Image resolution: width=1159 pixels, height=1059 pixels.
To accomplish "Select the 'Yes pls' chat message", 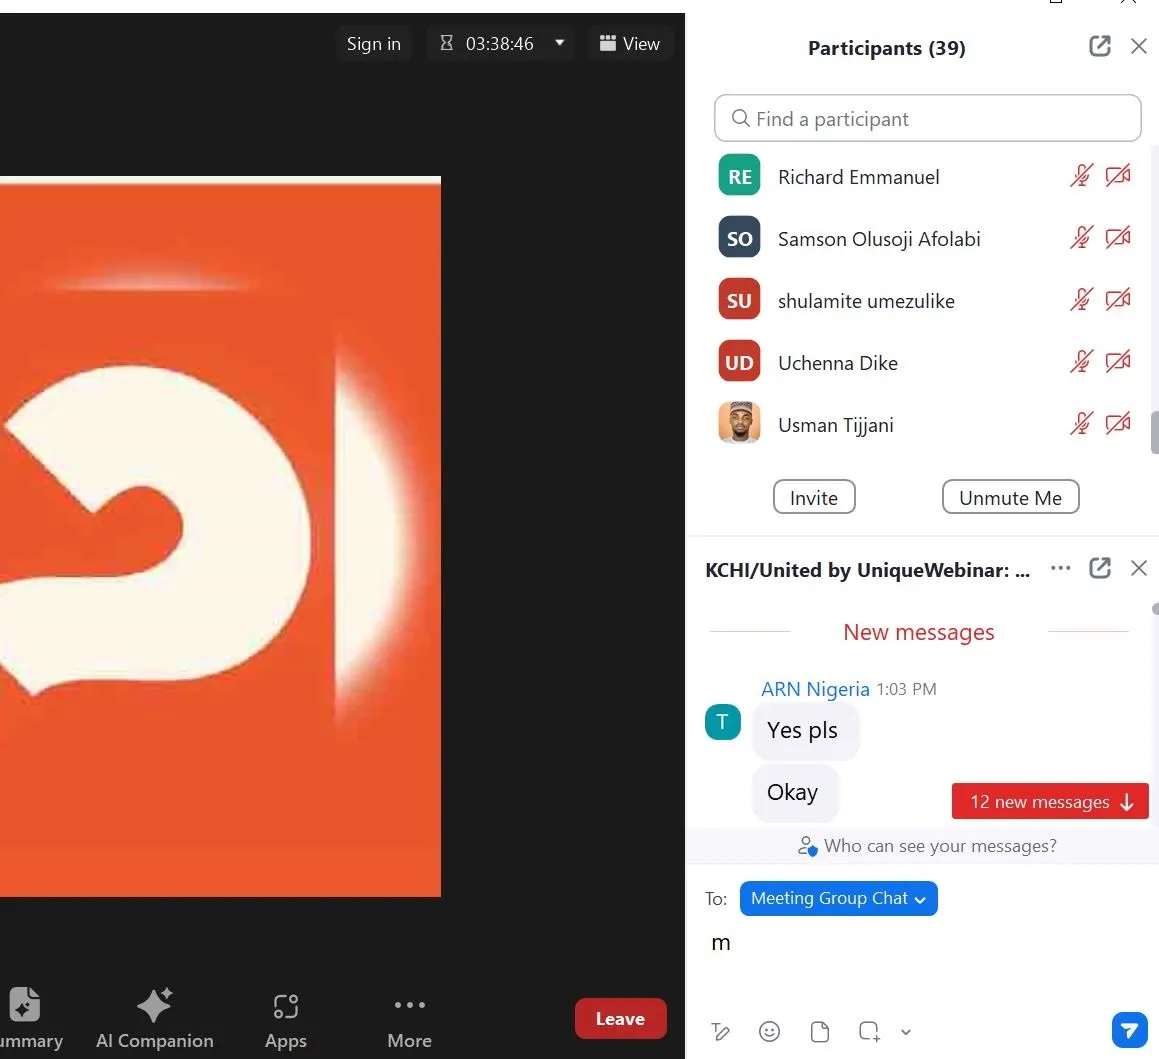I will coord(805,731).
